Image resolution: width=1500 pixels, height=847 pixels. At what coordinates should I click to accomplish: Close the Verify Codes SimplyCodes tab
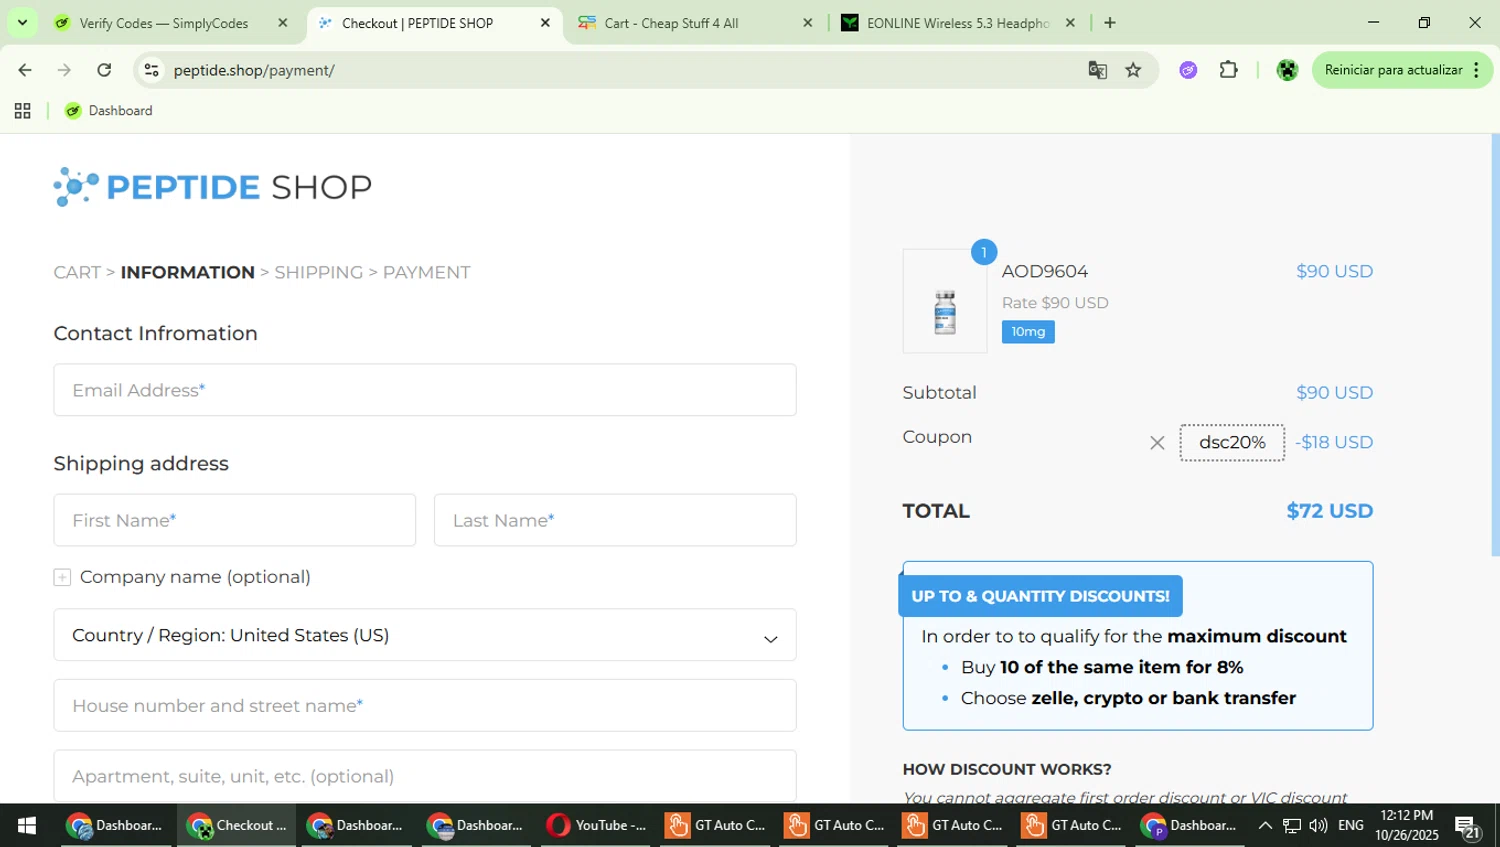(283, 23)
